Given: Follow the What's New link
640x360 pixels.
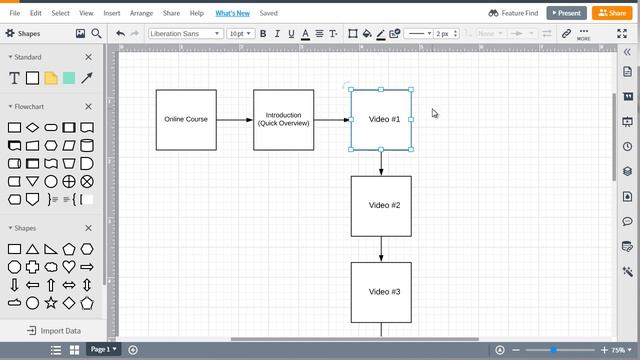Looking at the screenshot, I should tap(233, 13).
